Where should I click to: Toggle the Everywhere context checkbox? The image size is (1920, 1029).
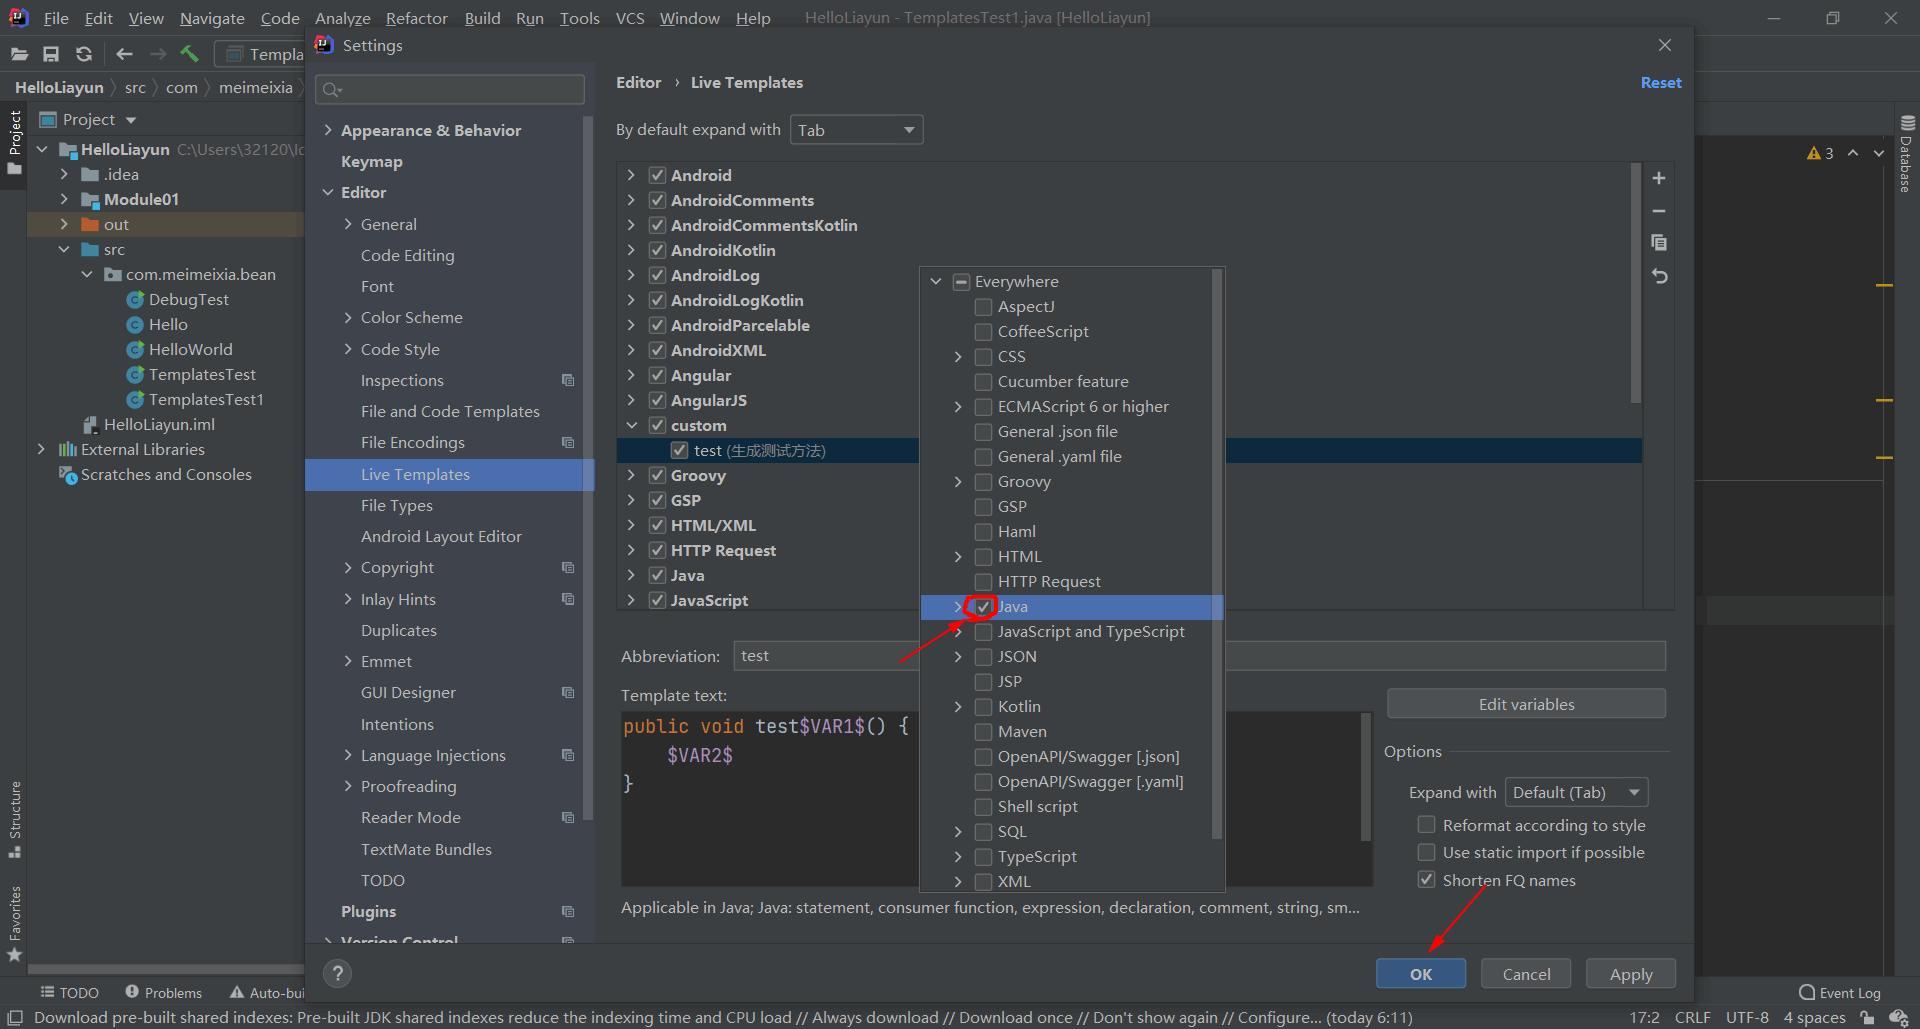click(x=961, y=281)
